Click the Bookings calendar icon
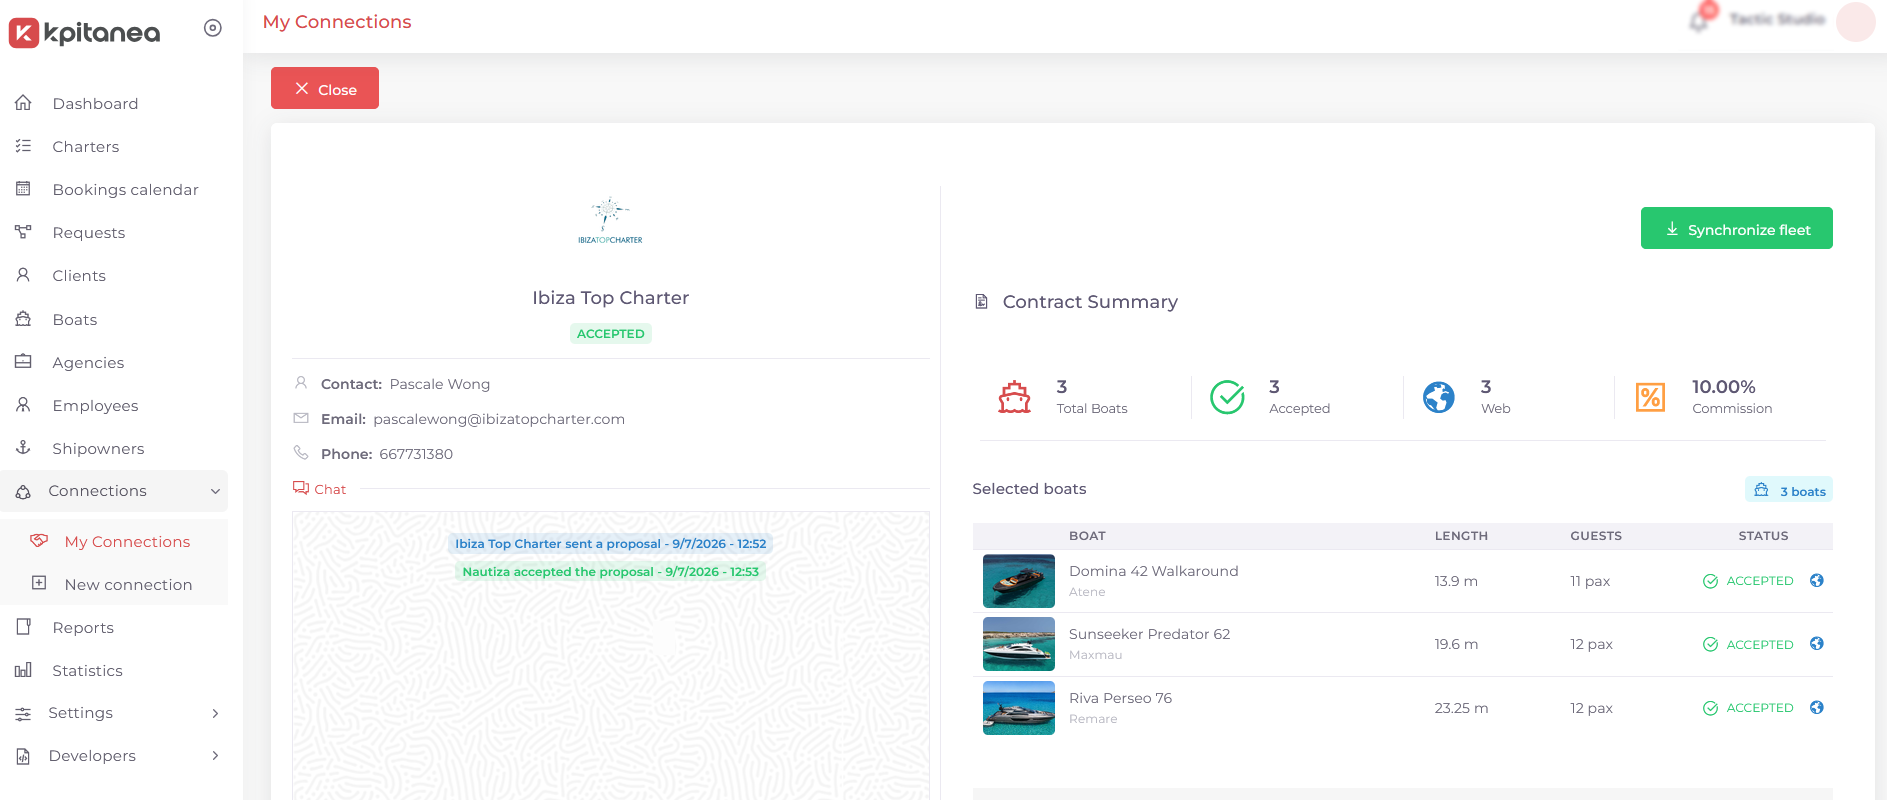 click(23, 189)
